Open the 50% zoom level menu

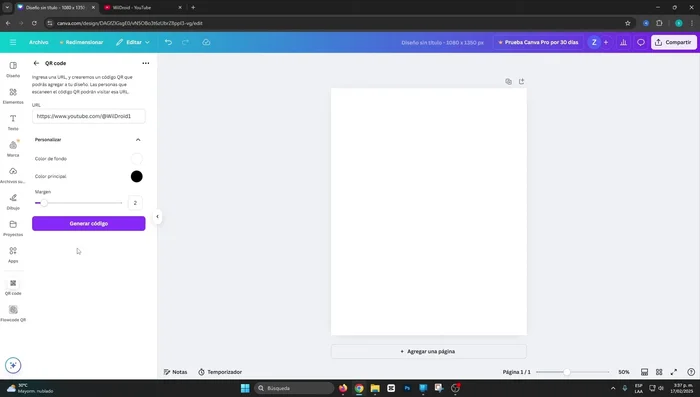(624, 372)
